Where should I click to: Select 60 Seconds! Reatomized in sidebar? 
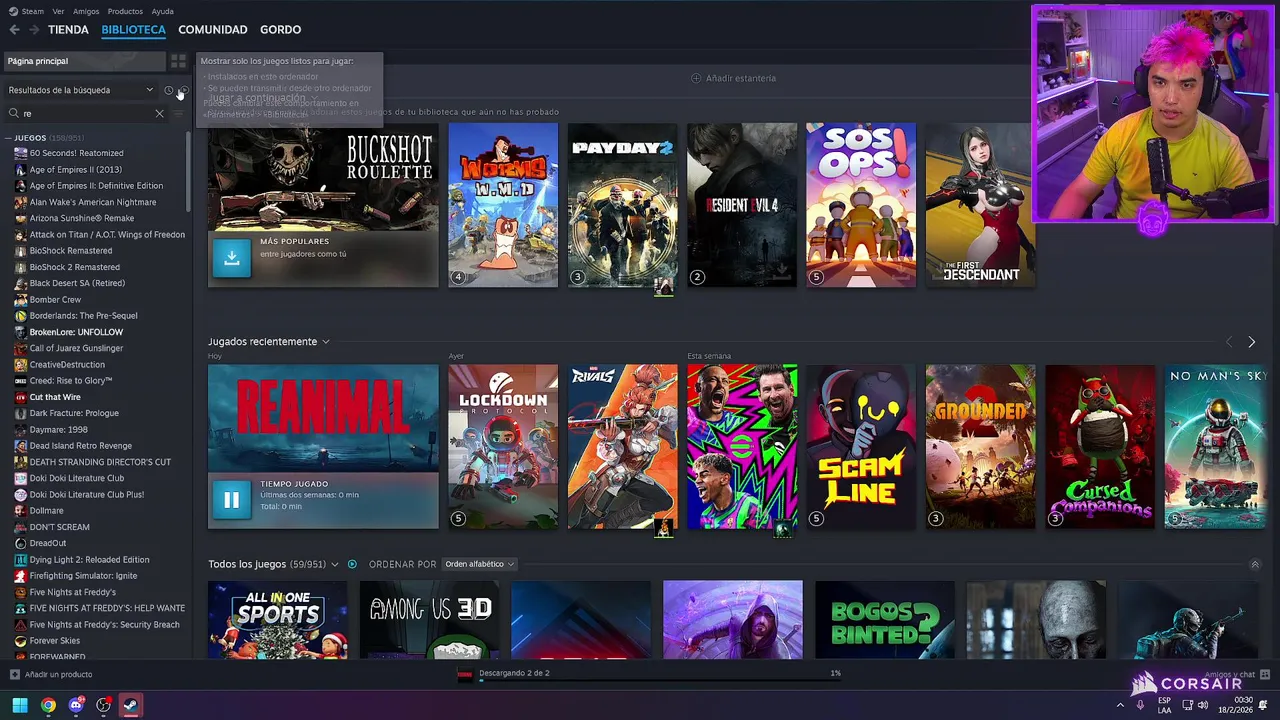tap(76, 153)
